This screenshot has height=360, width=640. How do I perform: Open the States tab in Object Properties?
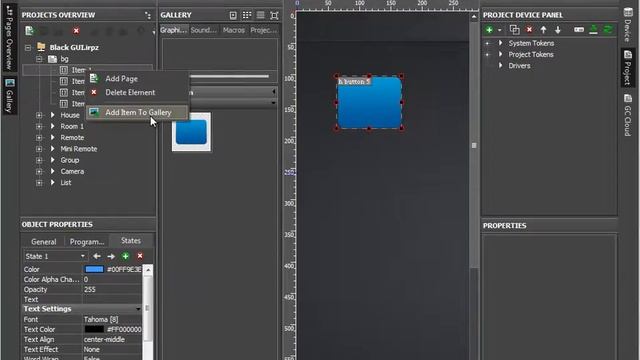[x=131, y=241]
